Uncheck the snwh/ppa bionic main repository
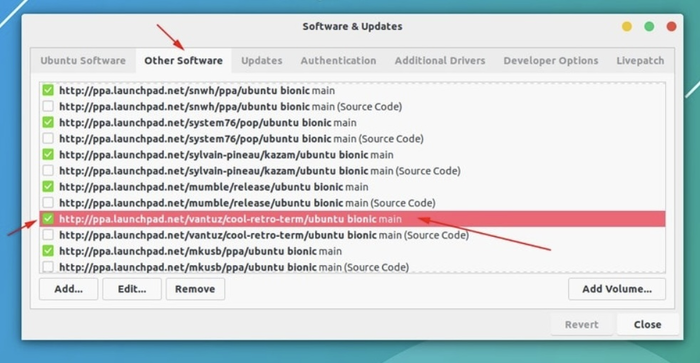700x363 pixels. point(48,90)
